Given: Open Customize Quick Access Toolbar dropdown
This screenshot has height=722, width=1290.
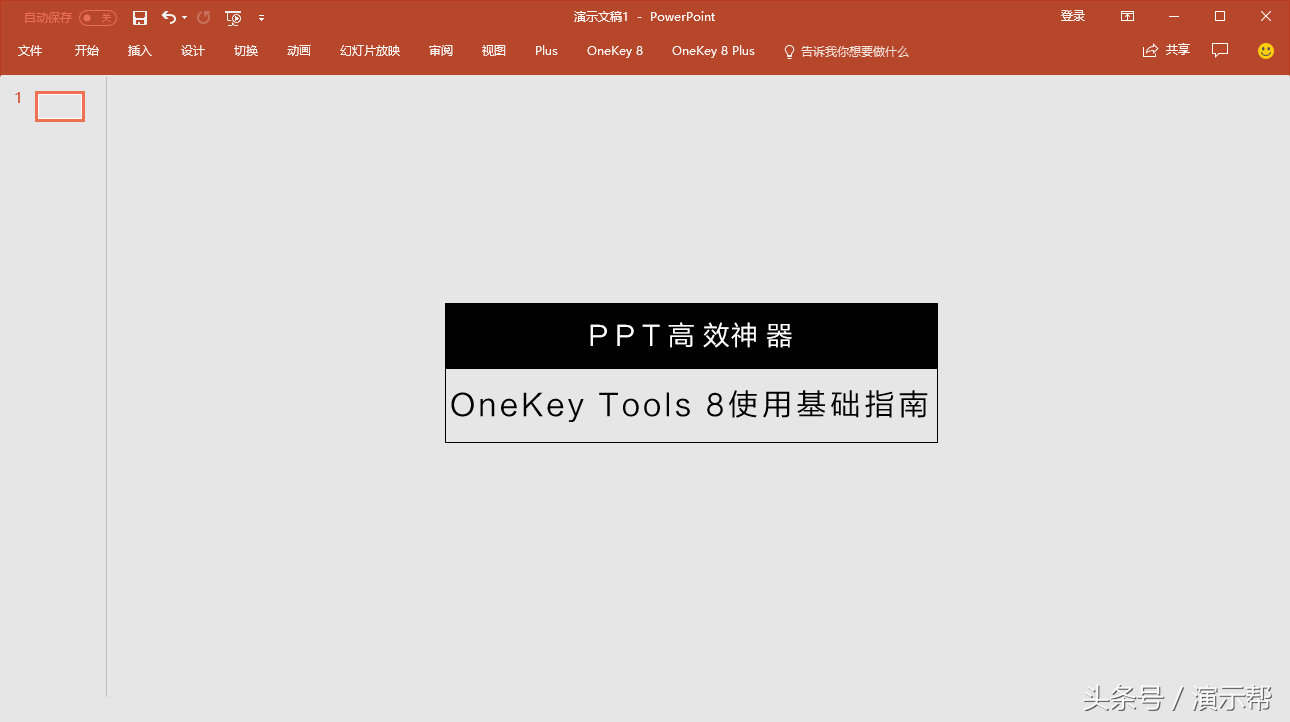Looking at the screenshot, I should click(x=261, y=18).
